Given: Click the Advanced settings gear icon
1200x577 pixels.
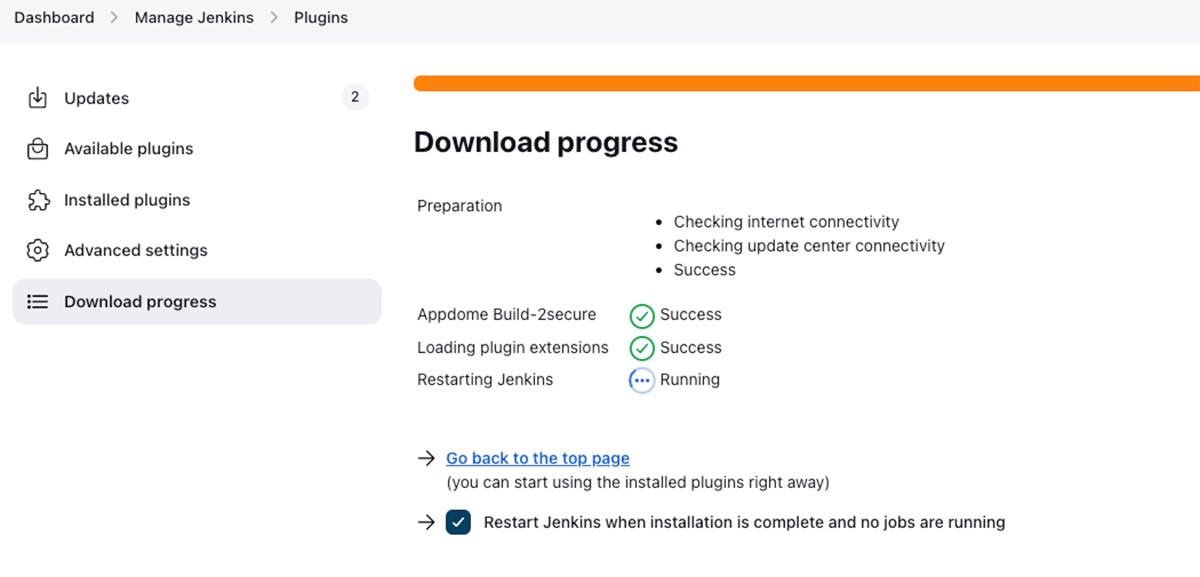Looking at the screenshot, I should point(38,250).
